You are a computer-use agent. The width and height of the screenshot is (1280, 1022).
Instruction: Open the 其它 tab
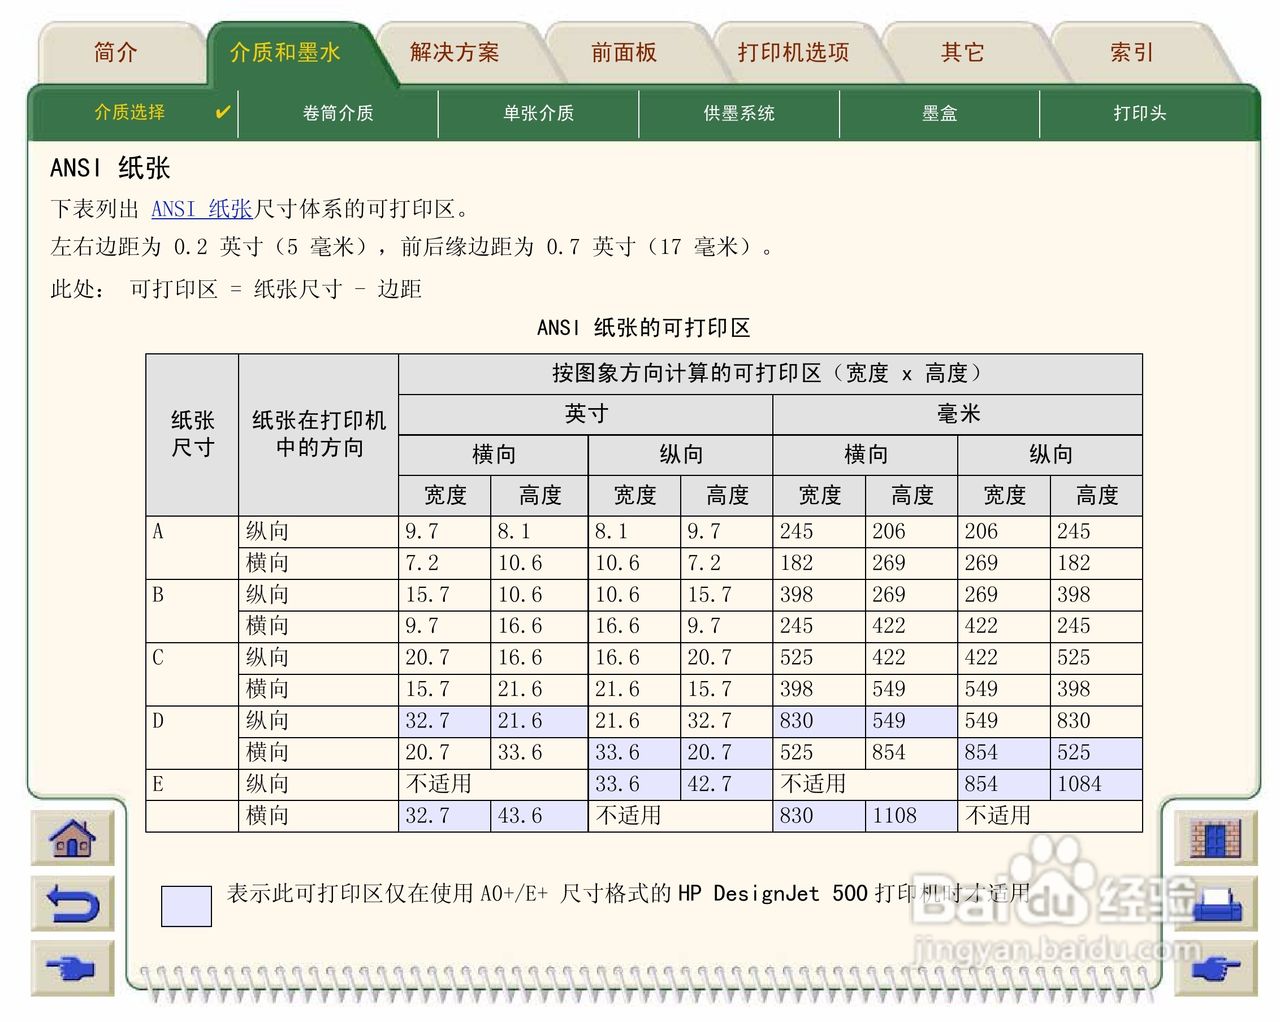pos(963,53)
